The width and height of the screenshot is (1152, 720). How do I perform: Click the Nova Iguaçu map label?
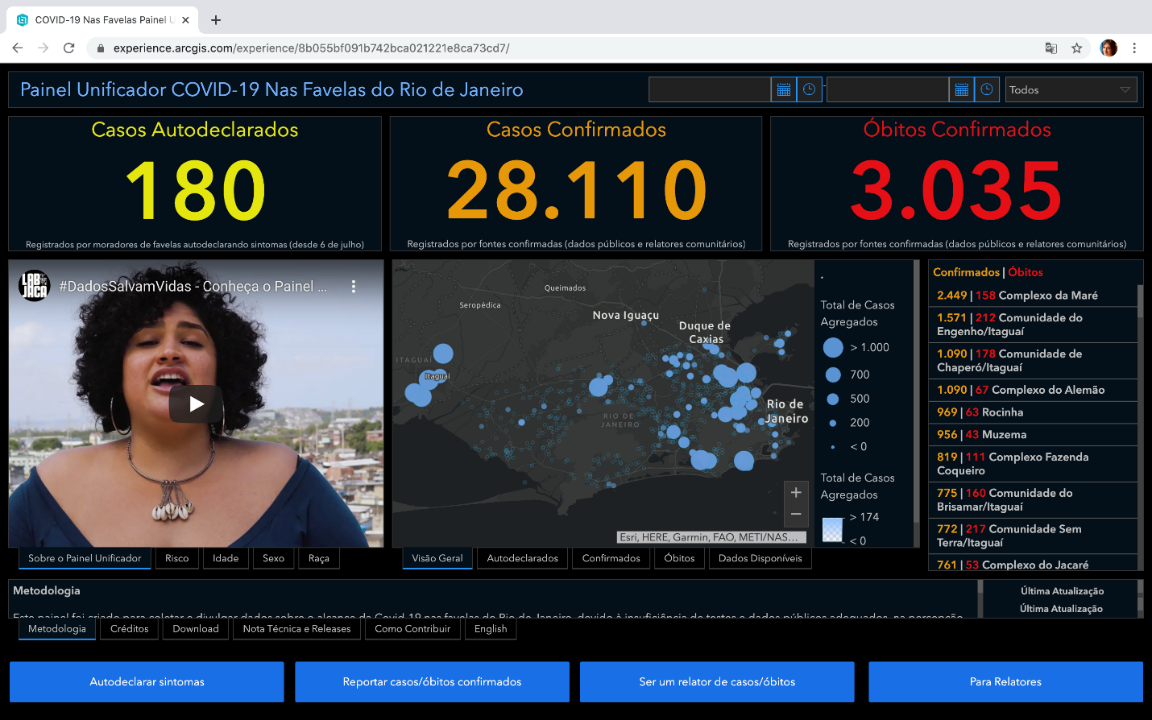626,315
